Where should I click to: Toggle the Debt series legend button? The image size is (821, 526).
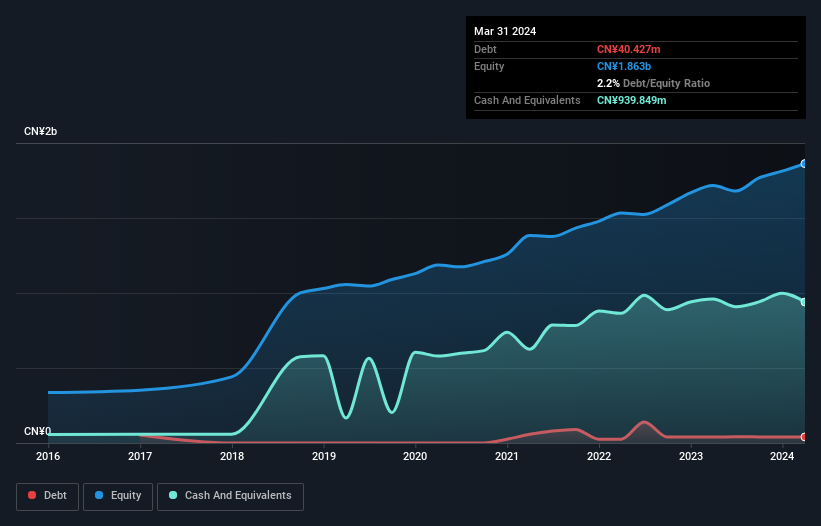pyautogui.click(x=47, y=496)
